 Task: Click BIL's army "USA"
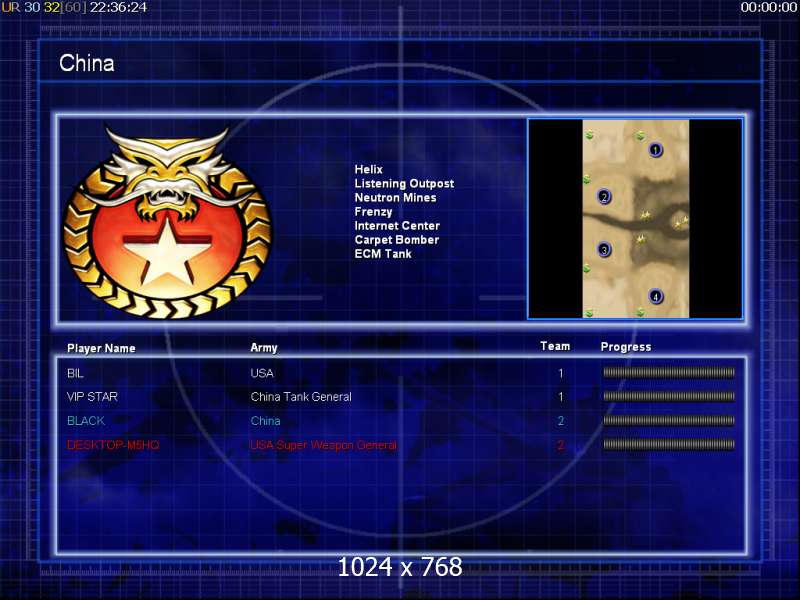(x=262, y=373)
